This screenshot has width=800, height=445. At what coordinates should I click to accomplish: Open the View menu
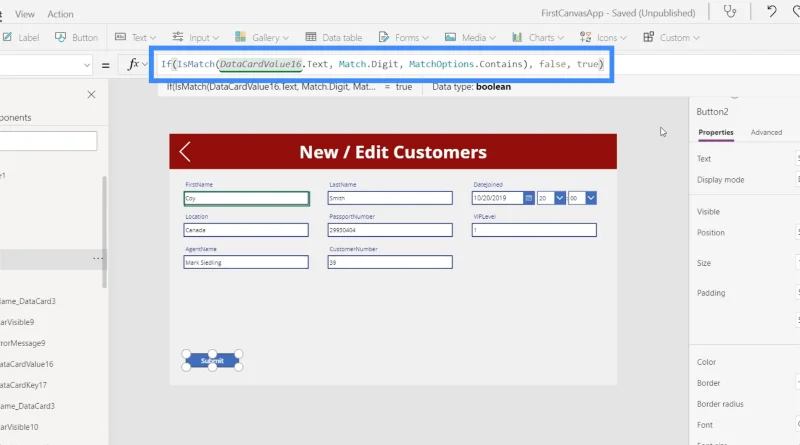24,14
